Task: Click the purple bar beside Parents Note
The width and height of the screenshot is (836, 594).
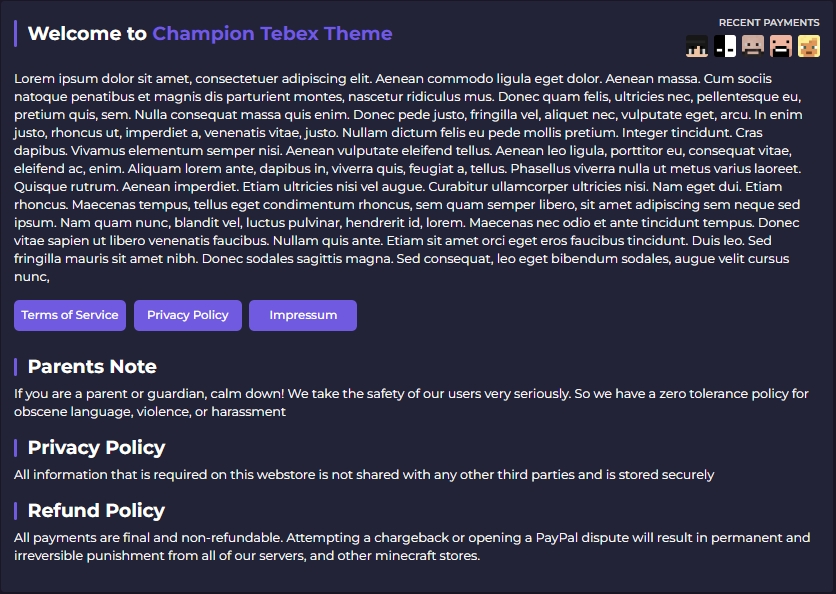Action: coord(16,366)
